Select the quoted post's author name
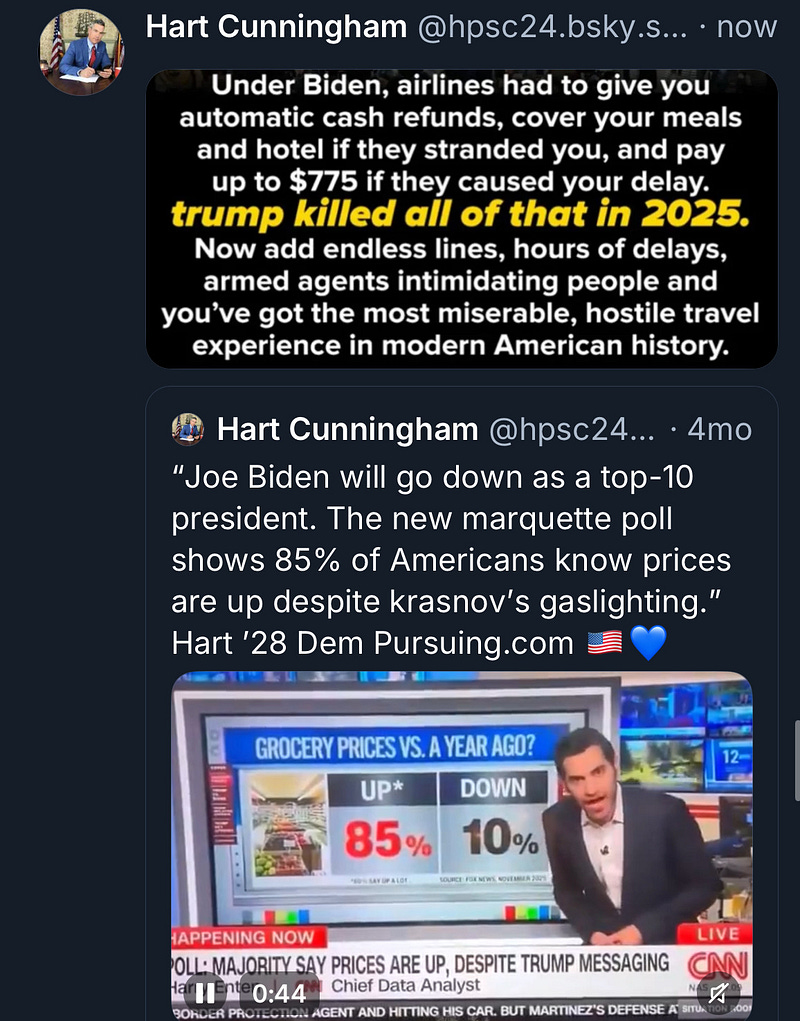 pos(348,430)
